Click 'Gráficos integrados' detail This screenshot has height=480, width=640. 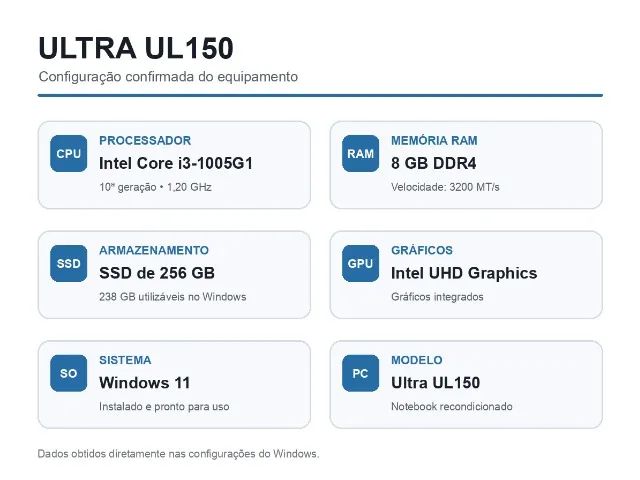(437, 297)
